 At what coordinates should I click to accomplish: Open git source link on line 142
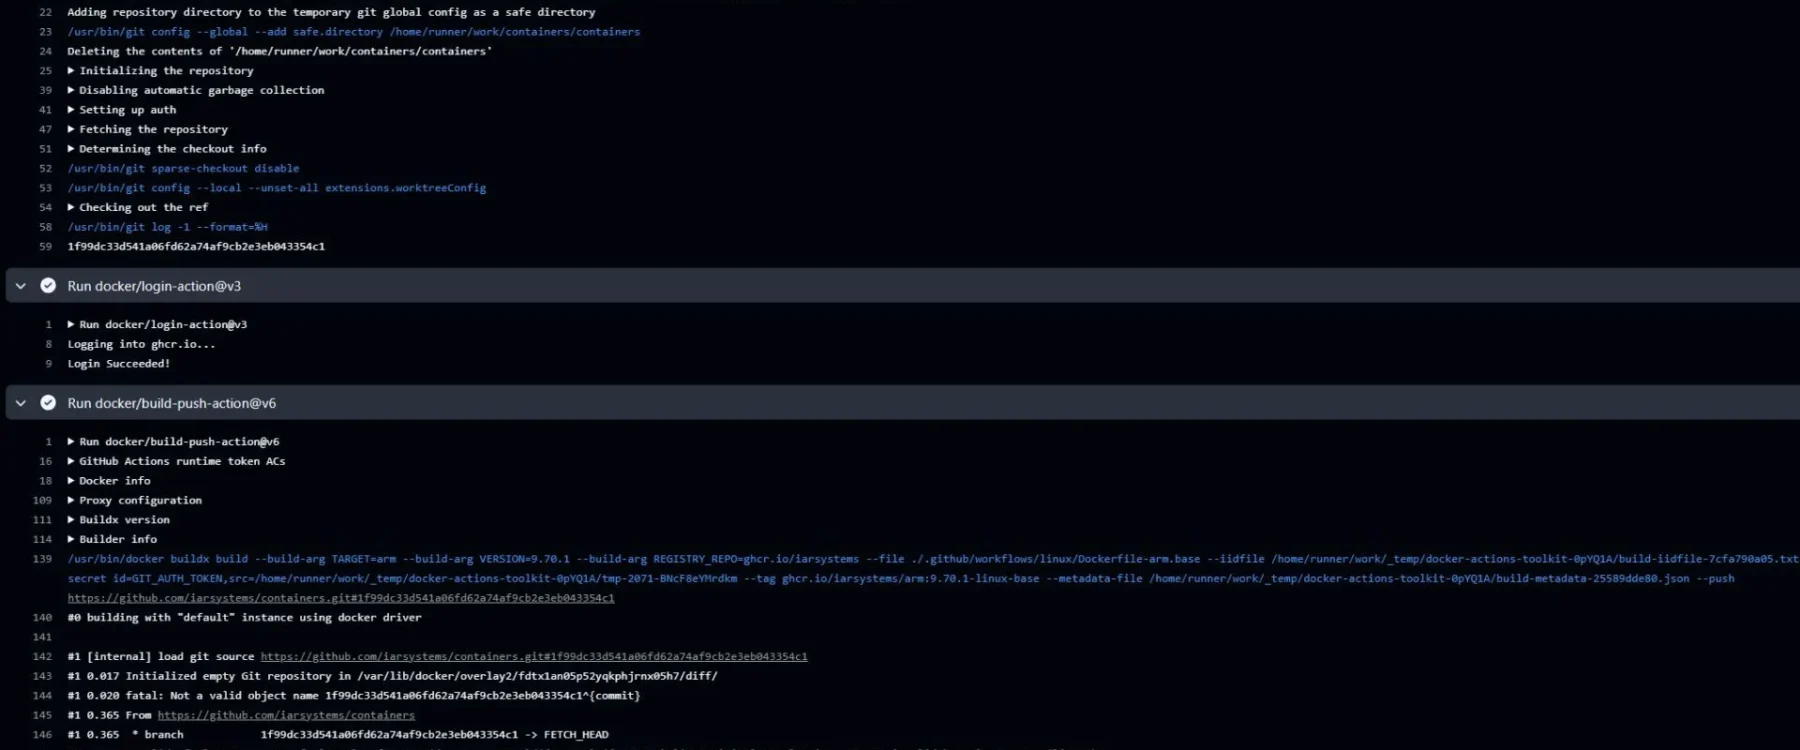534,656
